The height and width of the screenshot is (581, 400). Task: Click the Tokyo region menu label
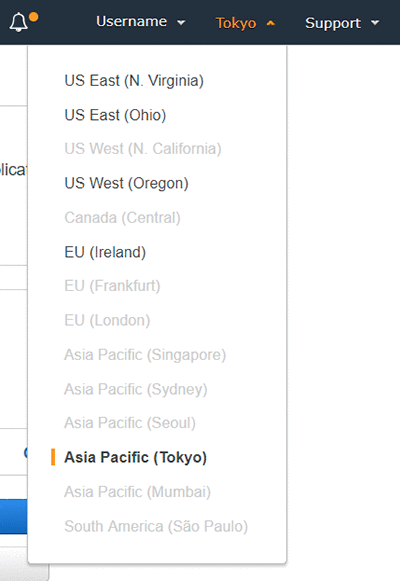click(236, 23)
